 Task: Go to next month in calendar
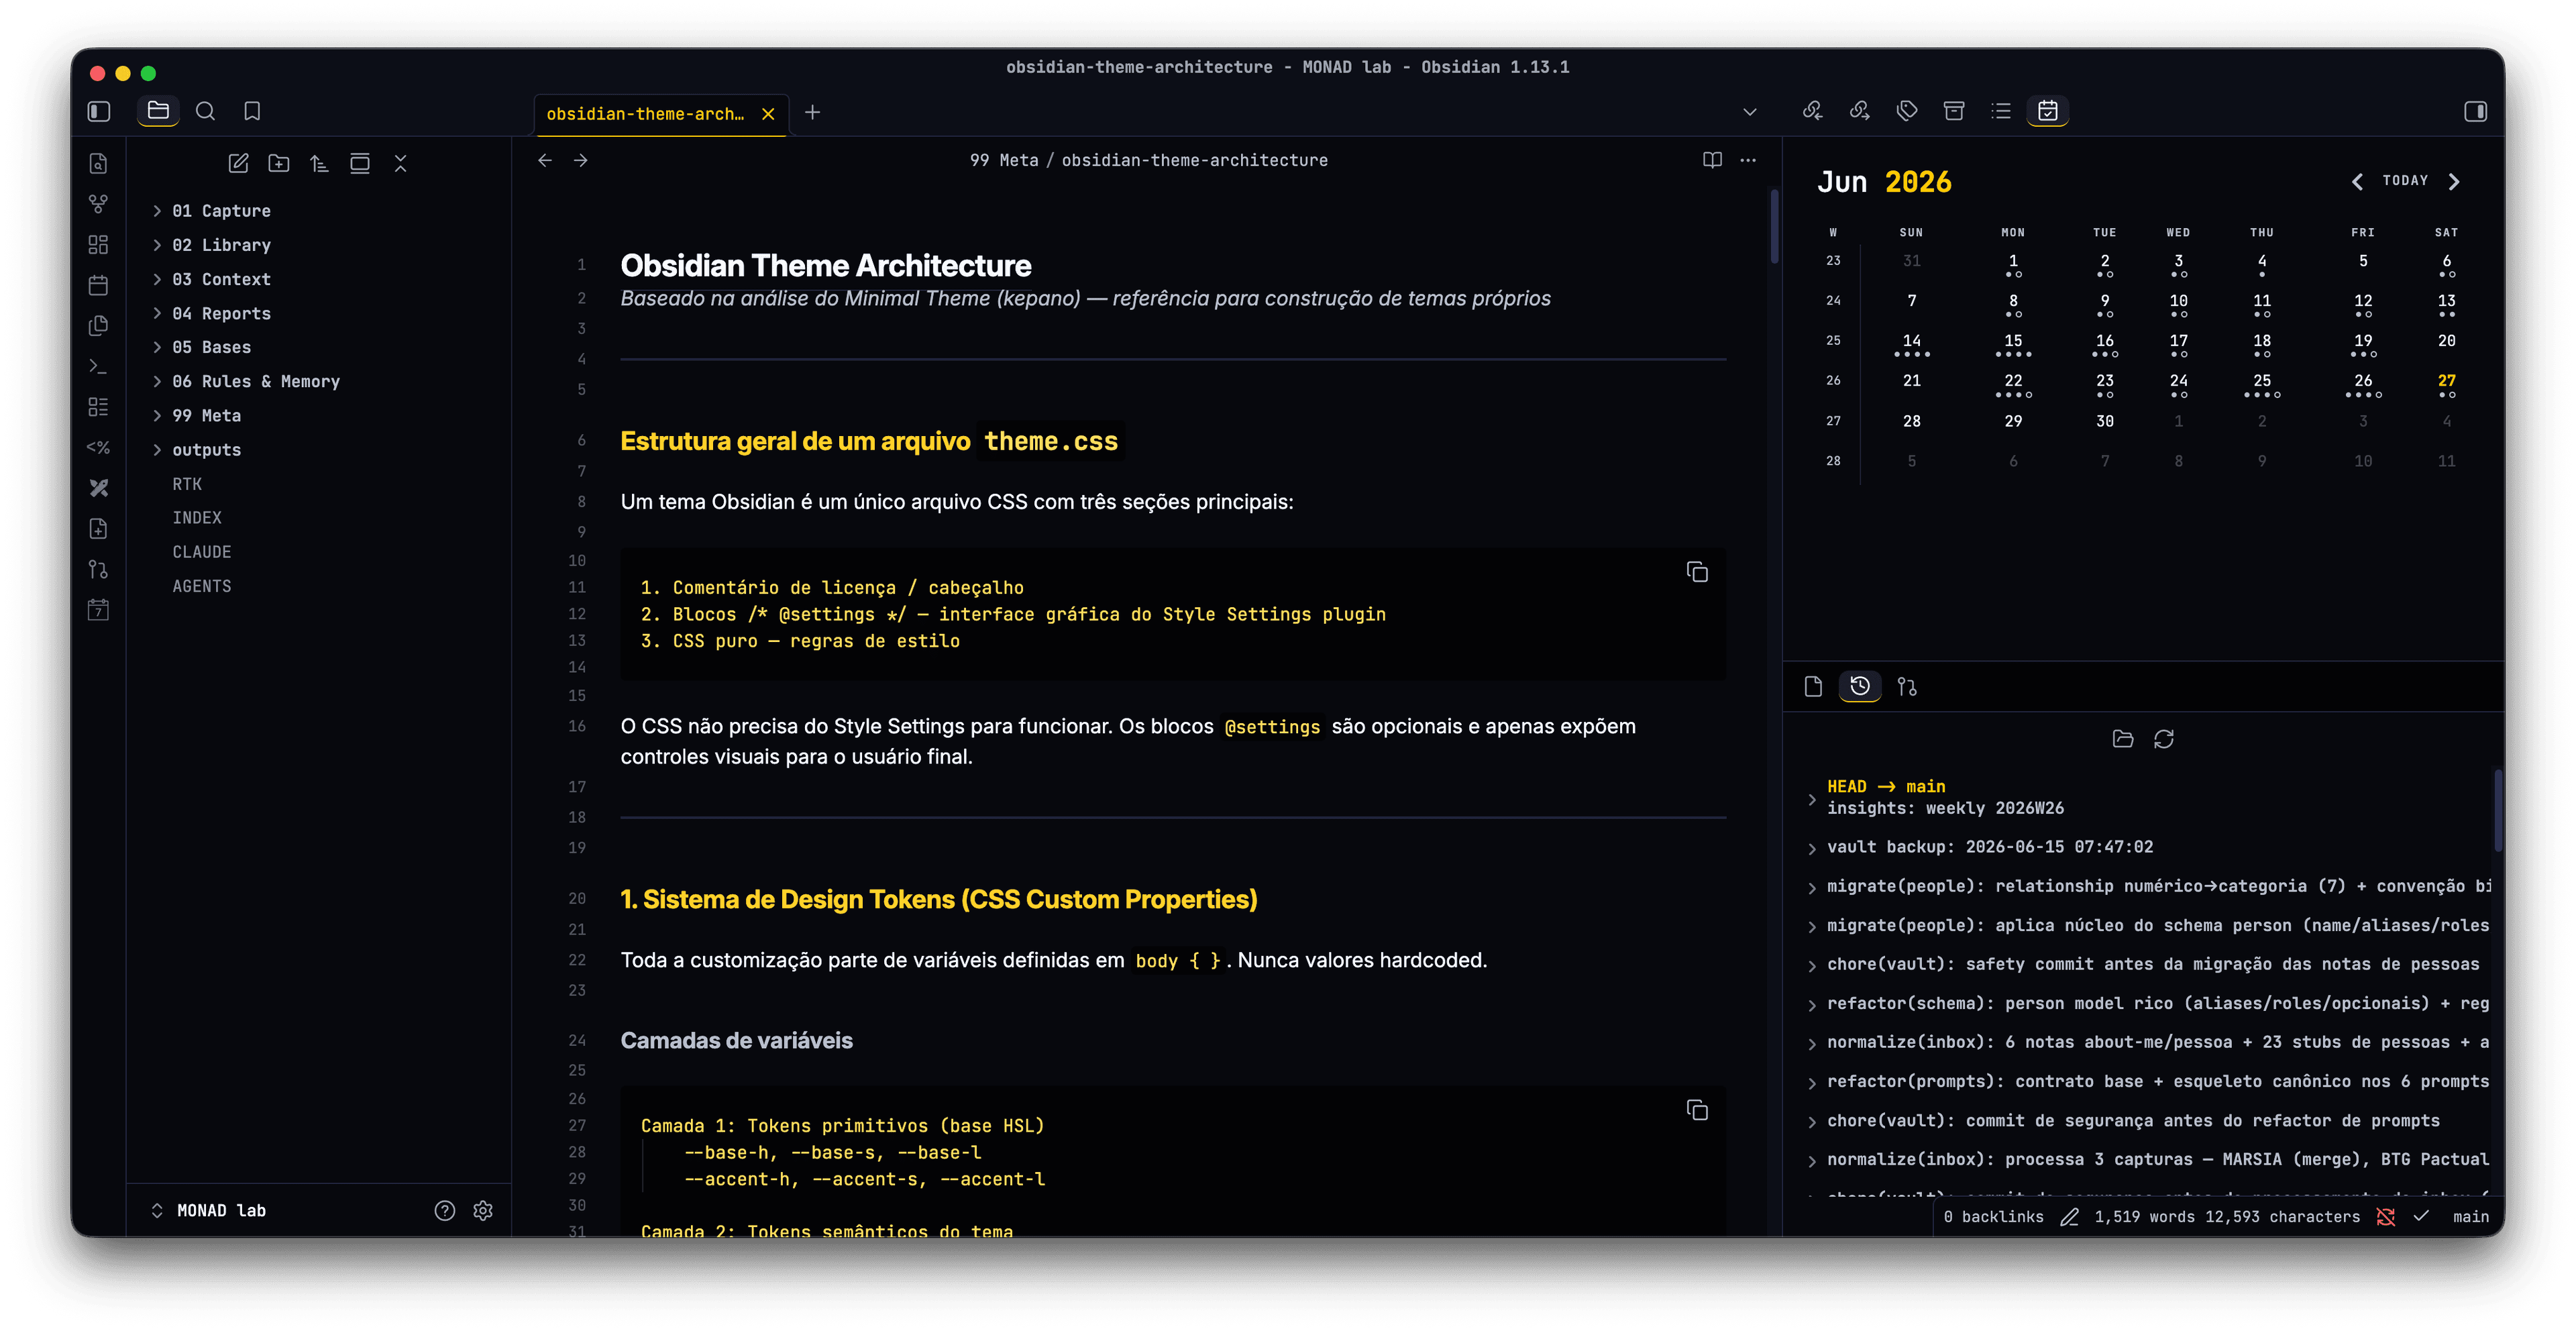2453,181
